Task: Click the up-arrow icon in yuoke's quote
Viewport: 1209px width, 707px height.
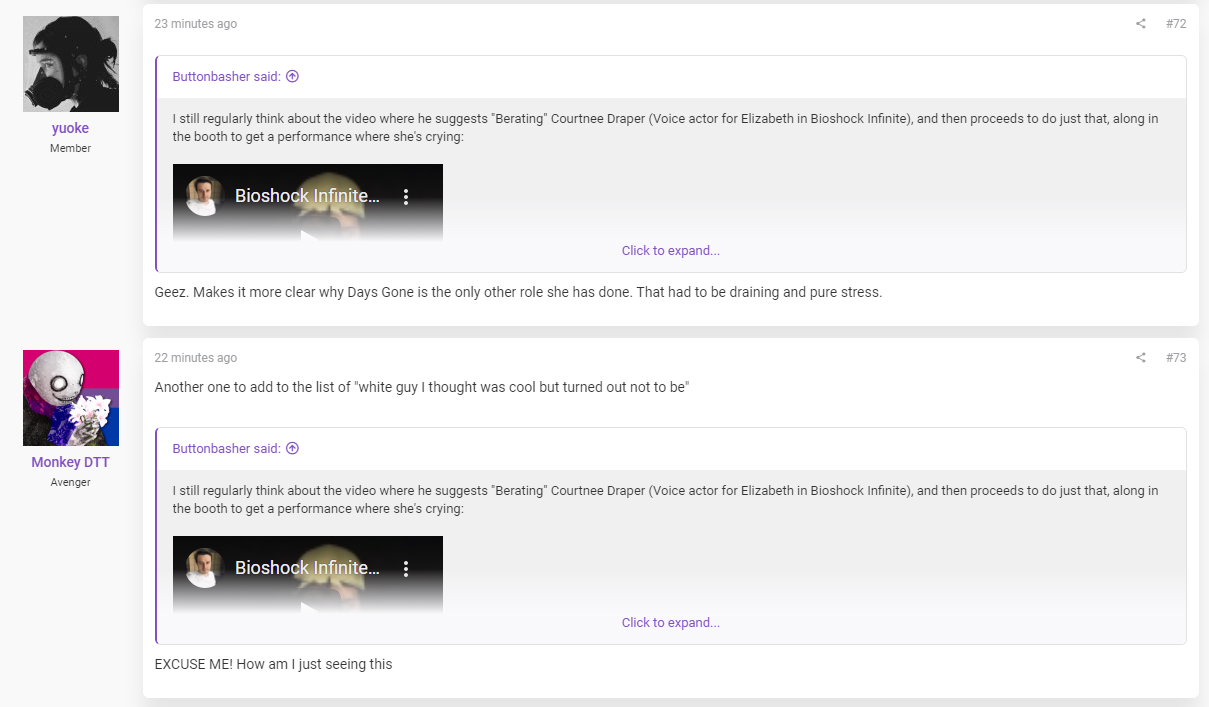Action: pyautogui.click(x=292, y=76)
